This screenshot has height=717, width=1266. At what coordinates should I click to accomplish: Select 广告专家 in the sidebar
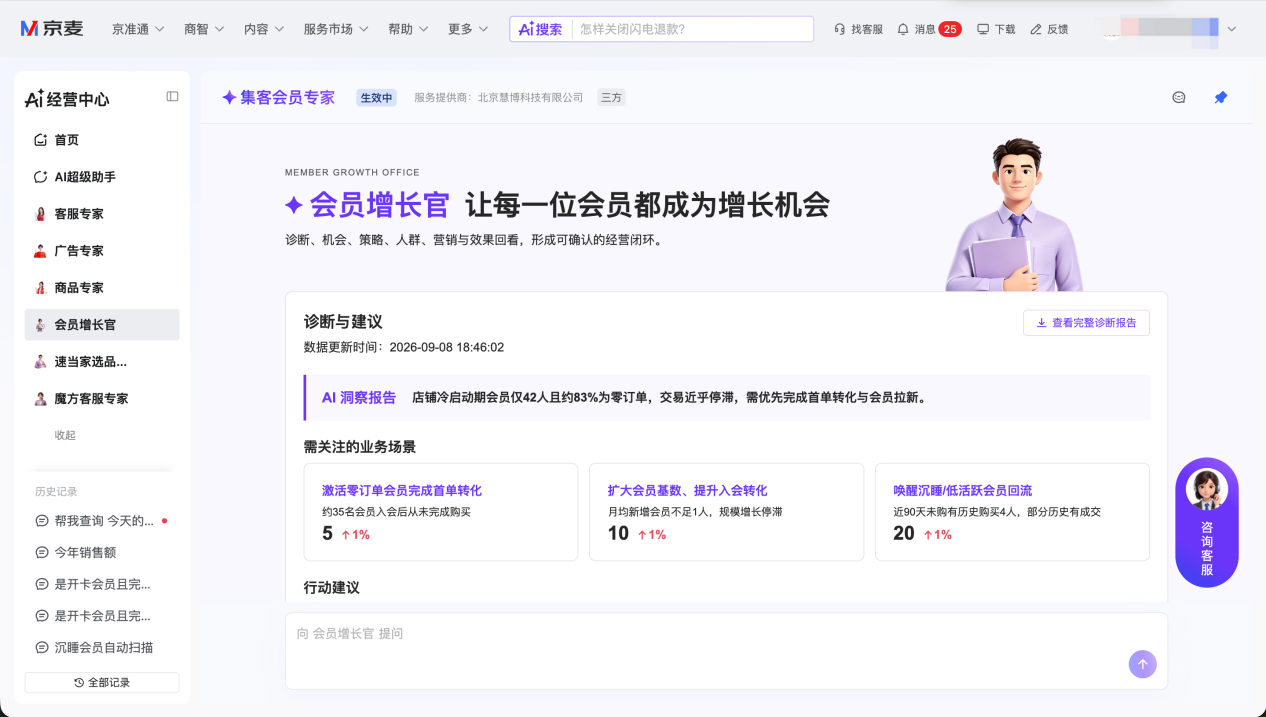102,251
